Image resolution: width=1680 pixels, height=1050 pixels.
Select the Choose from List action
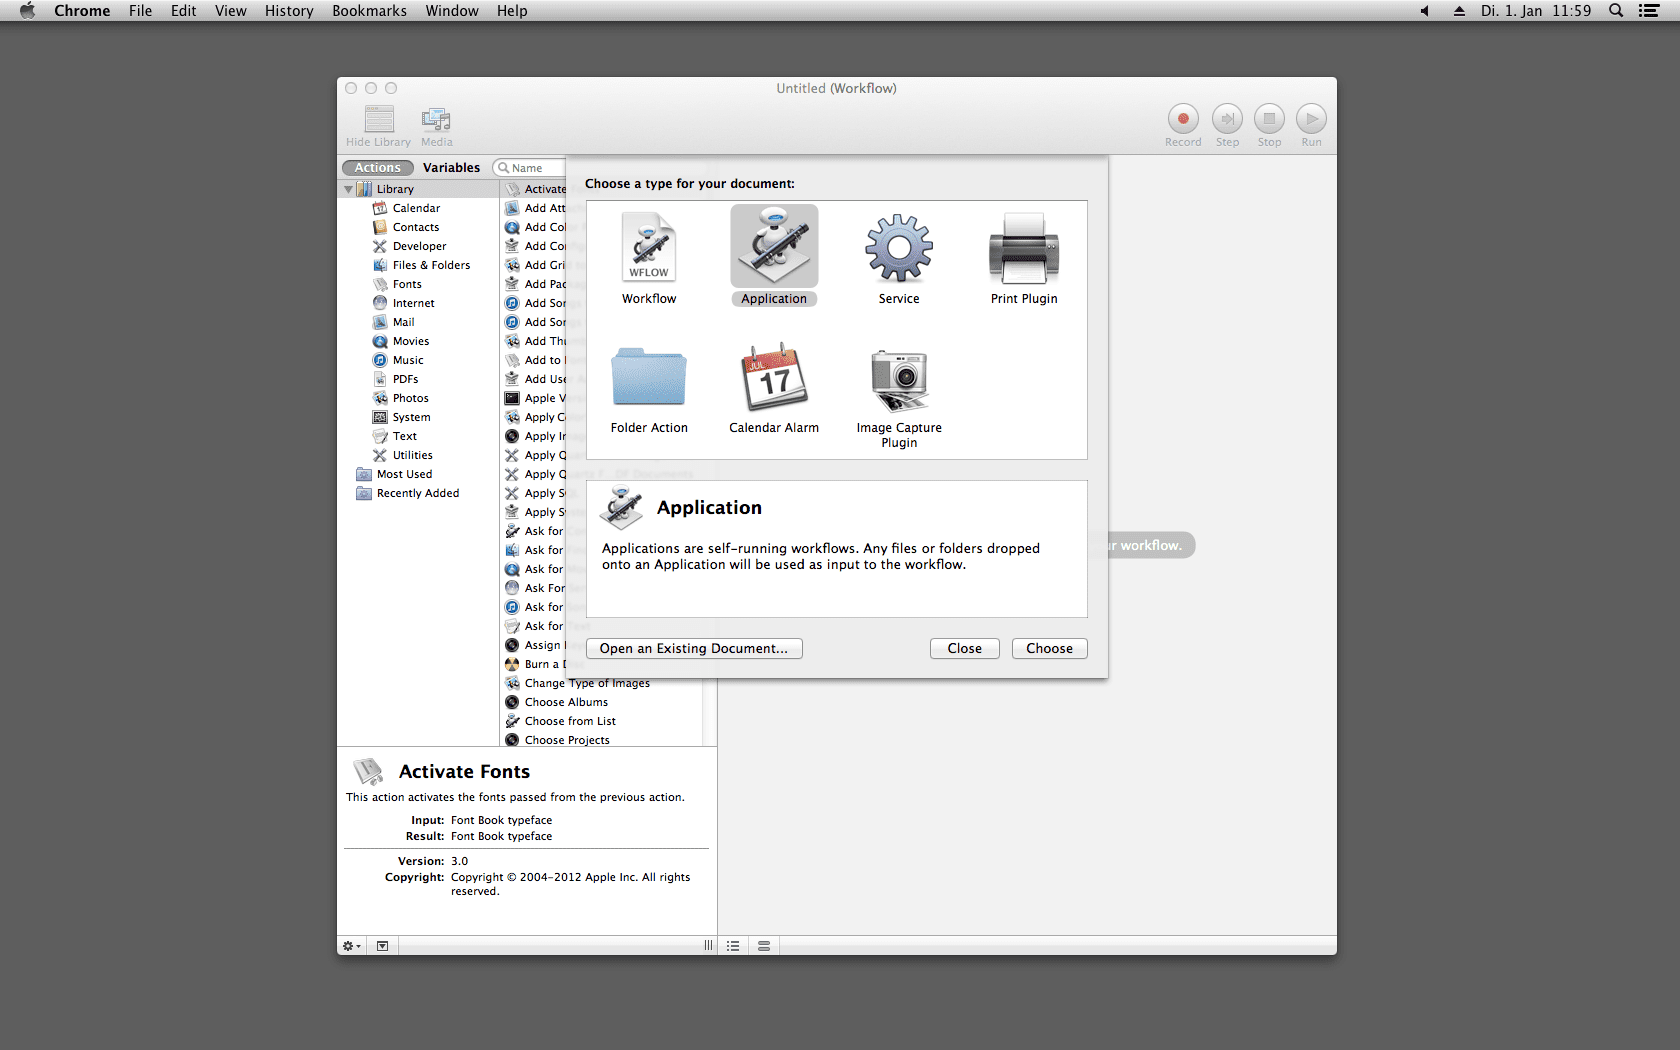(x=601, y=721)
